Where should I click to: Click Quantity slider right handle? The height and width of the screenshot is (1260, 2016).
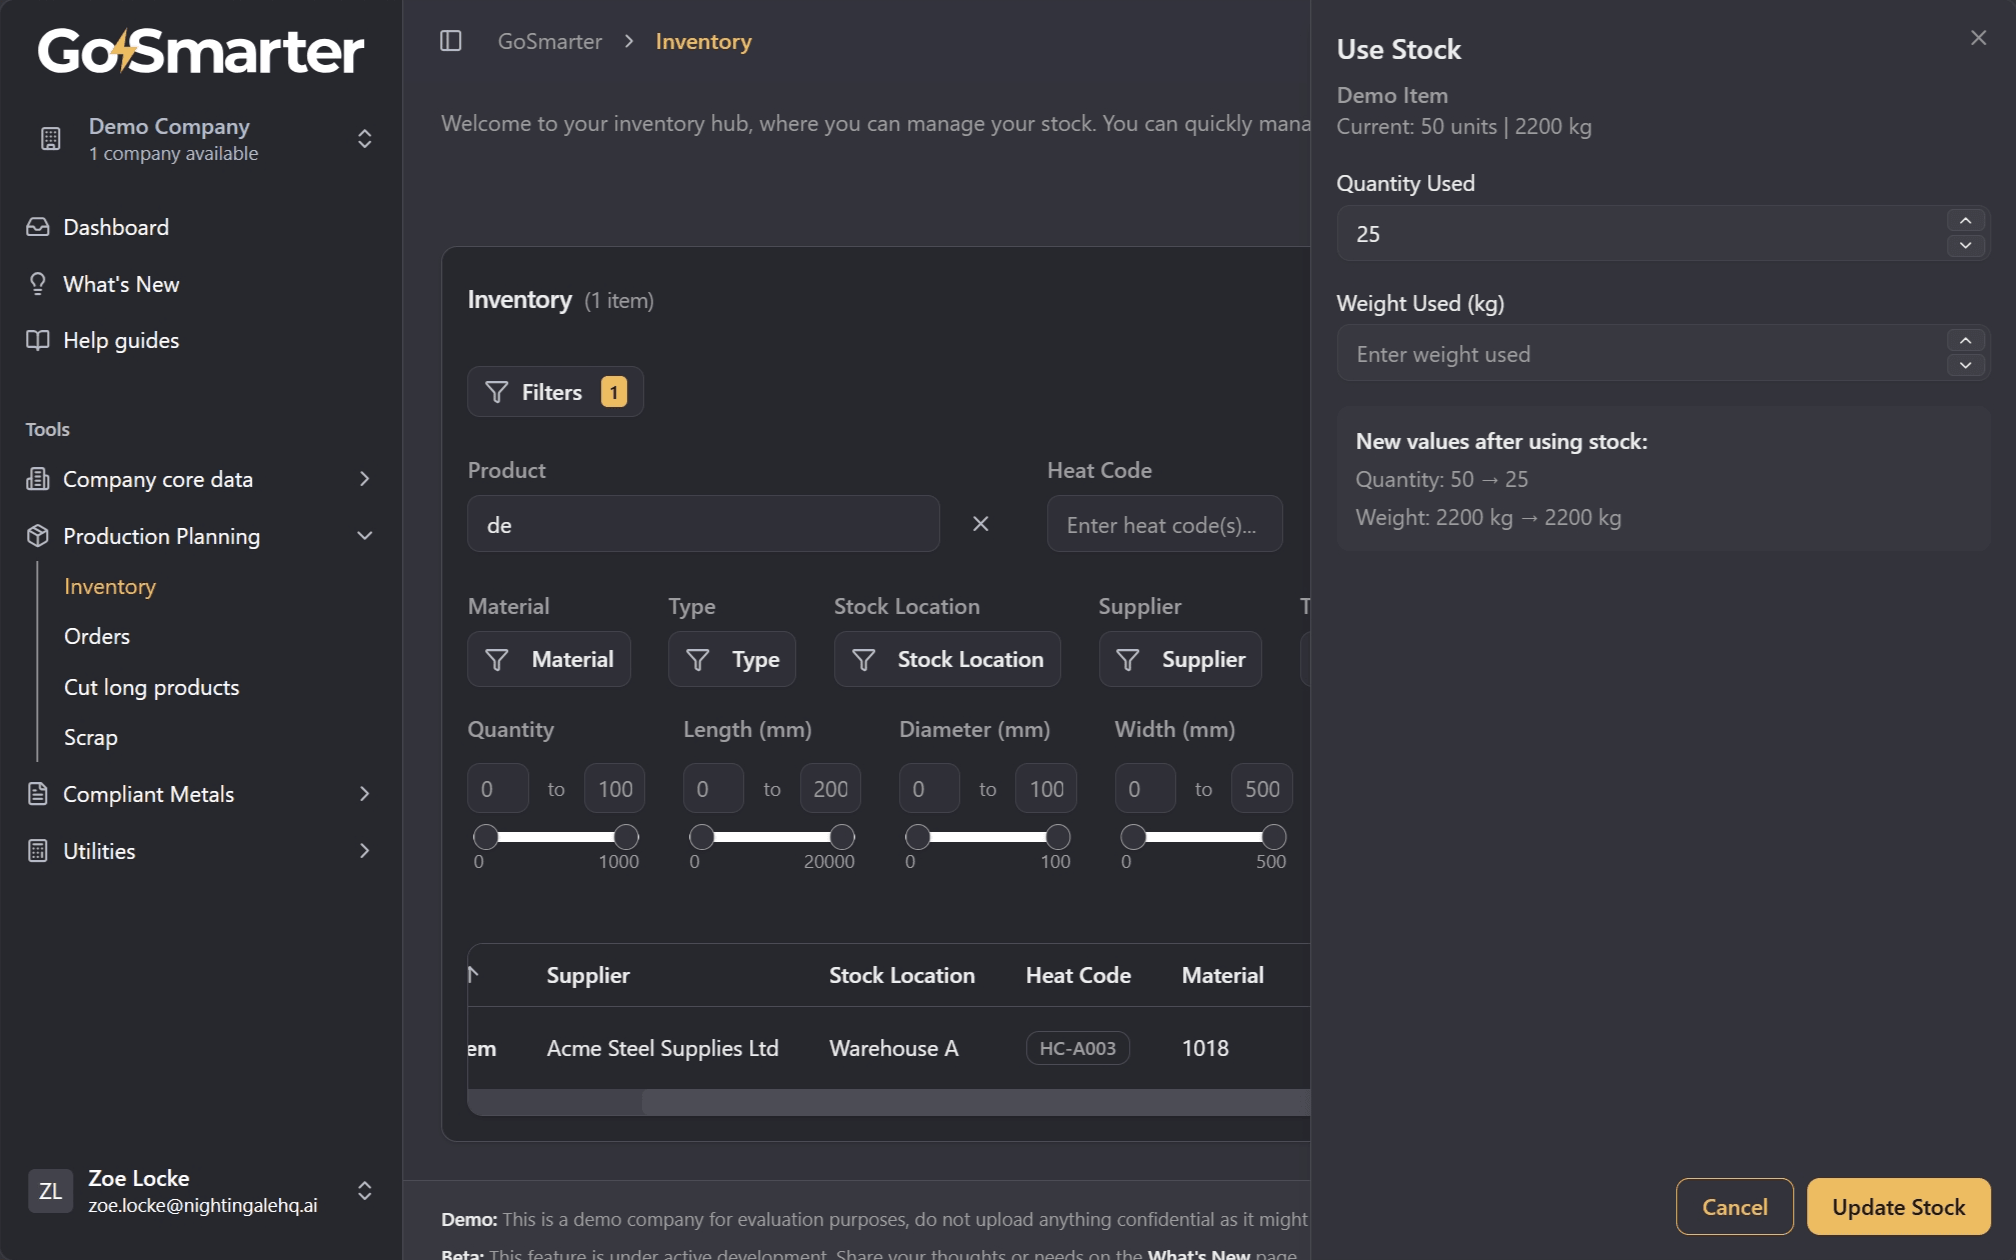[626, 836]
